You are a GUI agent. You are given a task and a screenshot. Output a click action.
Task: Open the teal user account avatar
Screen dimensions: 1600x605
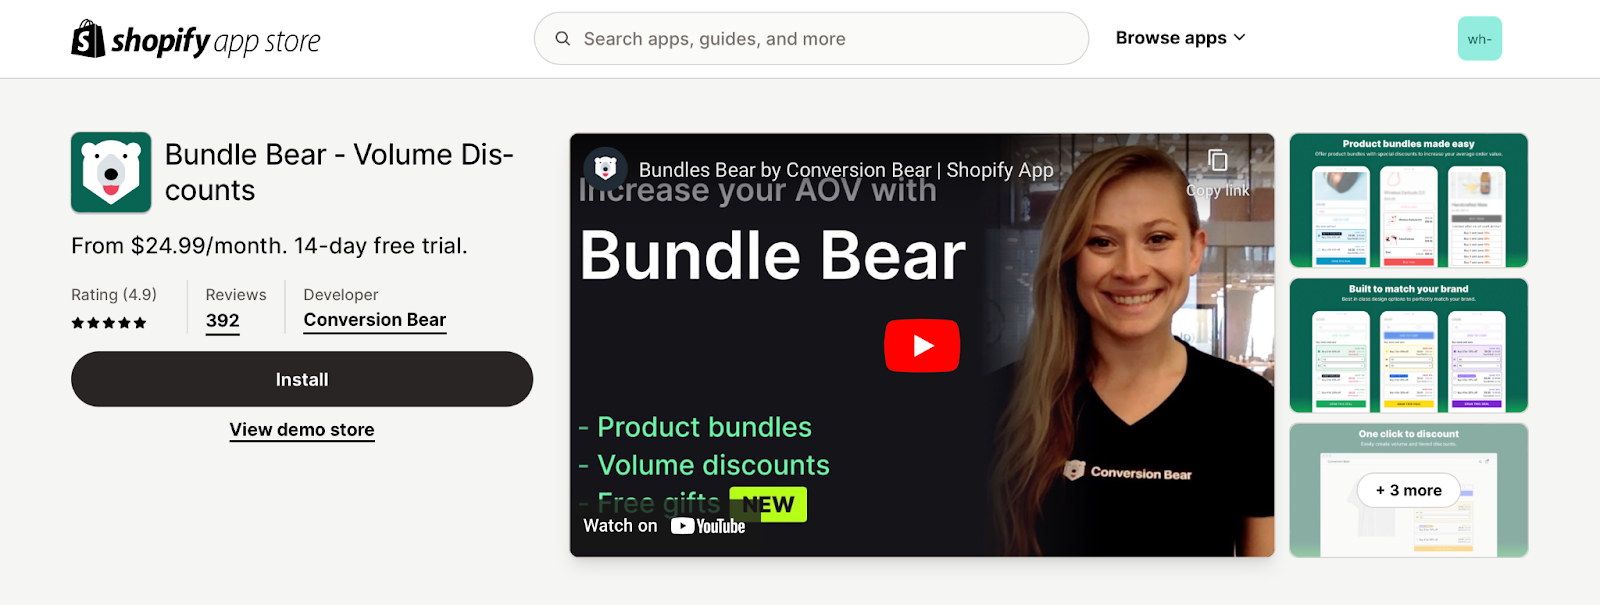(x=1479, y=38)
